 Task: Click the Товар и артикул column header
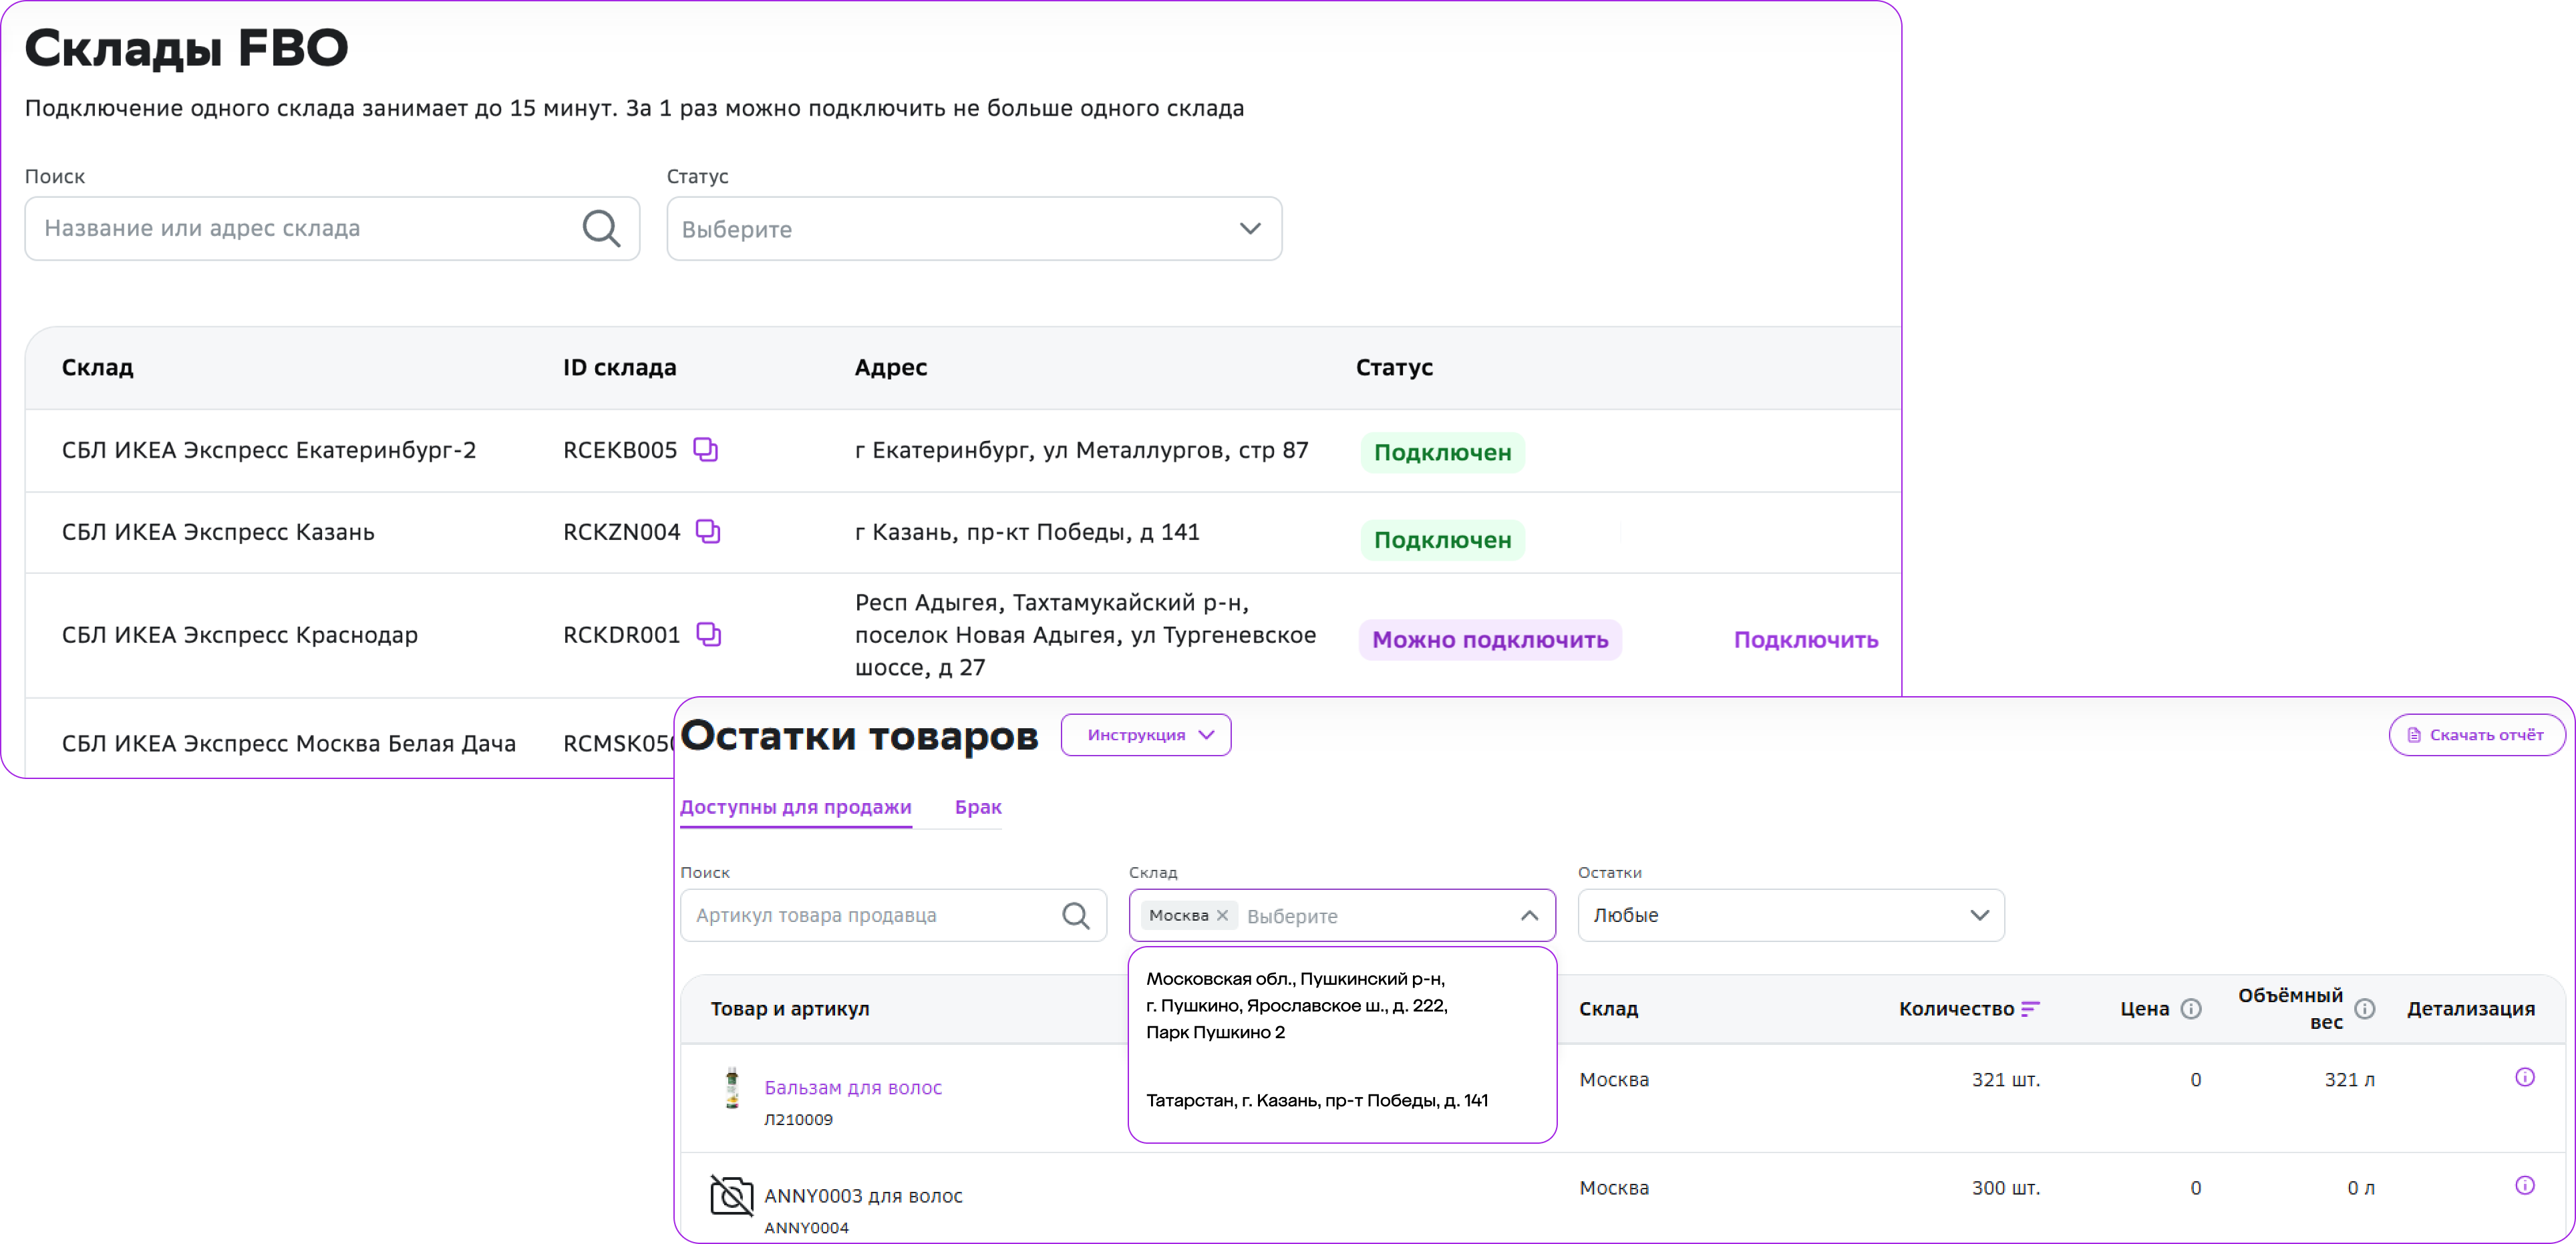[x=790, y=1009]
